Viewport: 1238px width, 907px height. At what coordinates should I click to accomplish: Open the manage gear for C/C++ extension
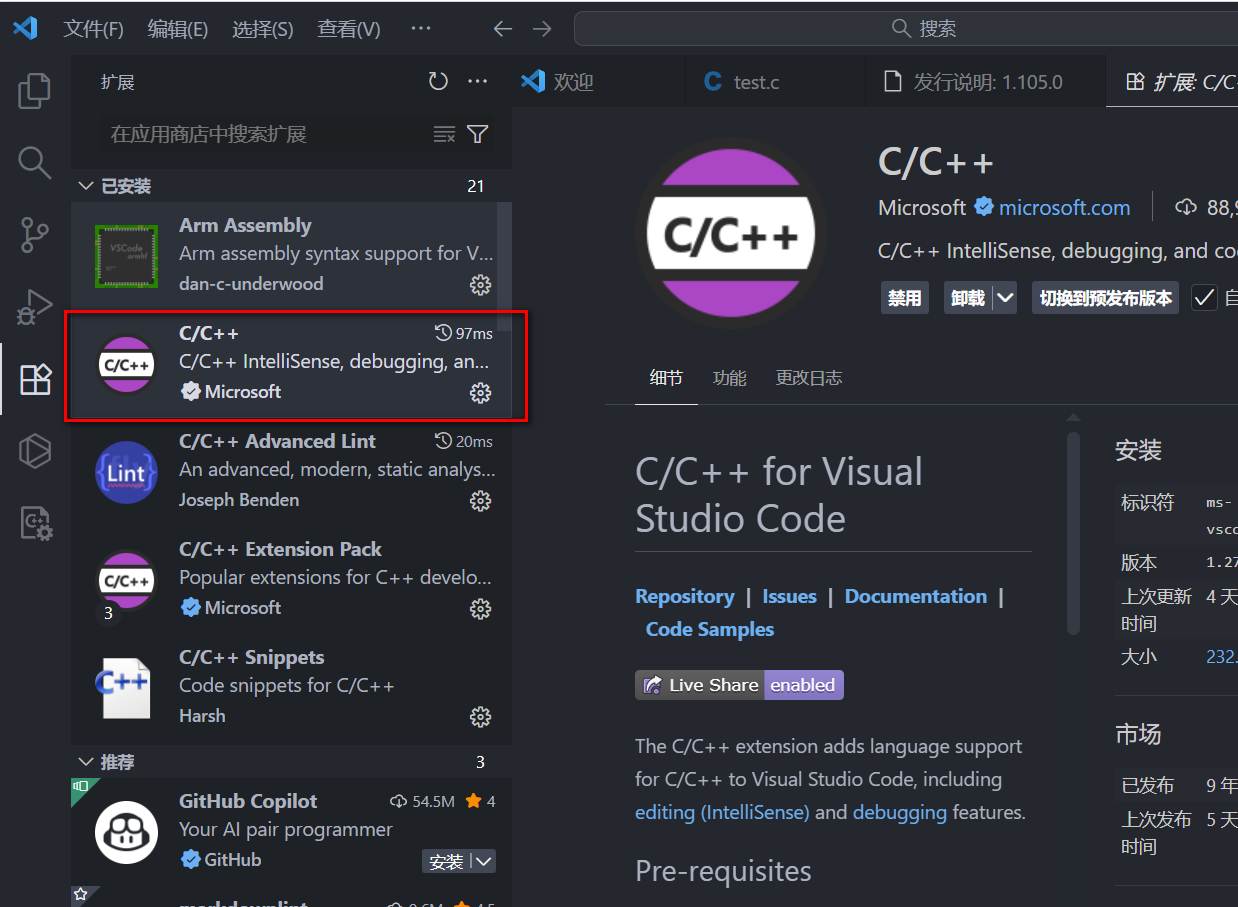pos(481,393)
